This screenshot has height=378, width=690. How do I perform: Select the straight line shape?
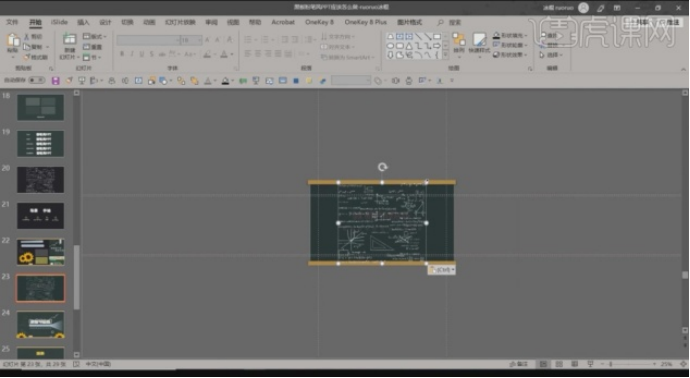418,37
